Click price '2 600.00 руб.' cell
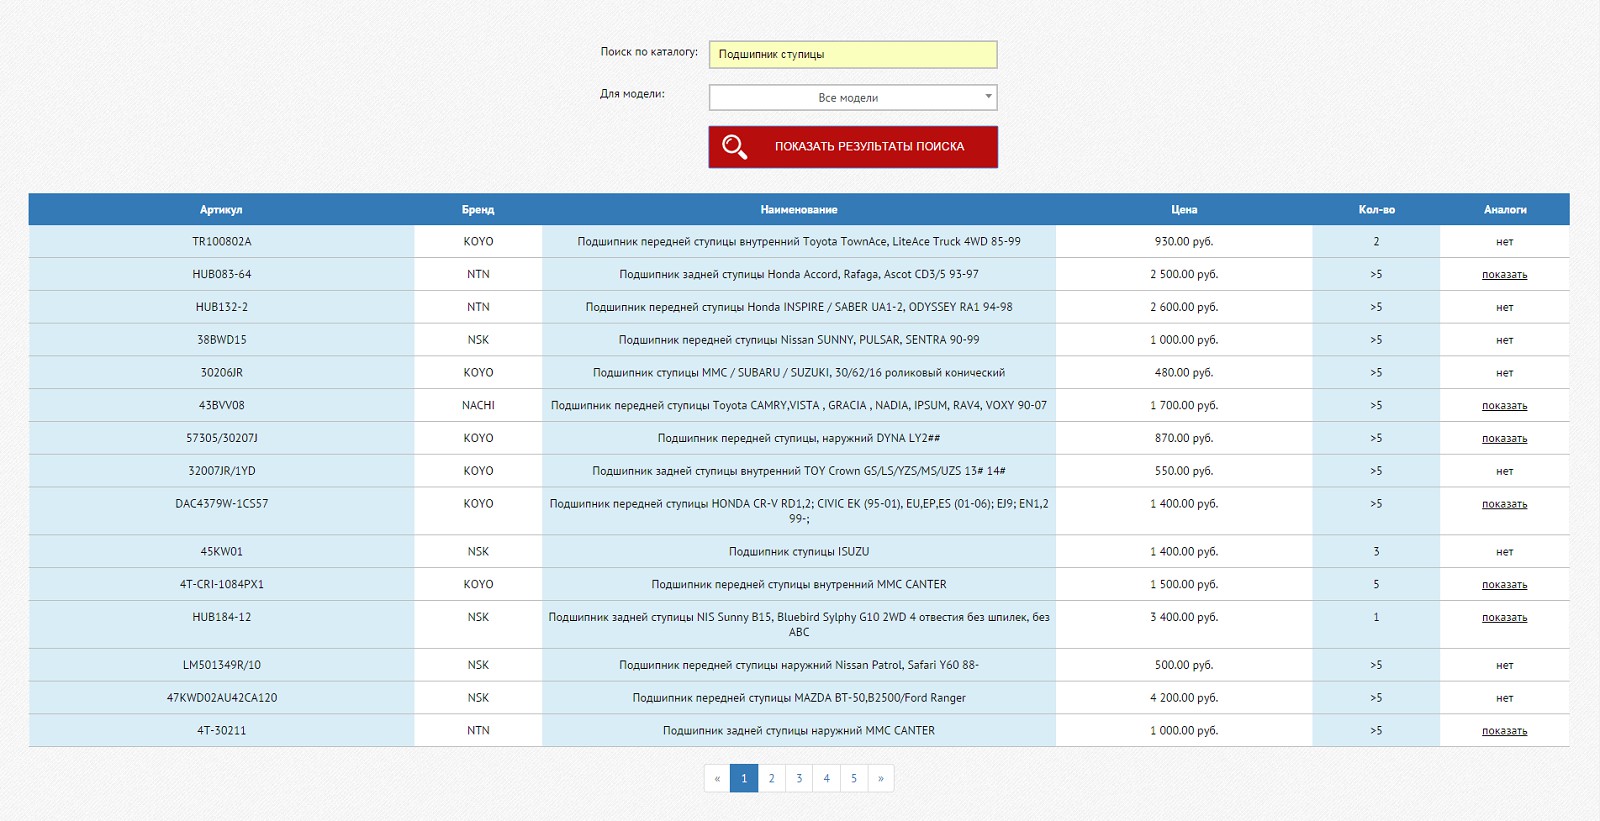The width and height of the screenshot is (1600, 821). point(1184,307)
